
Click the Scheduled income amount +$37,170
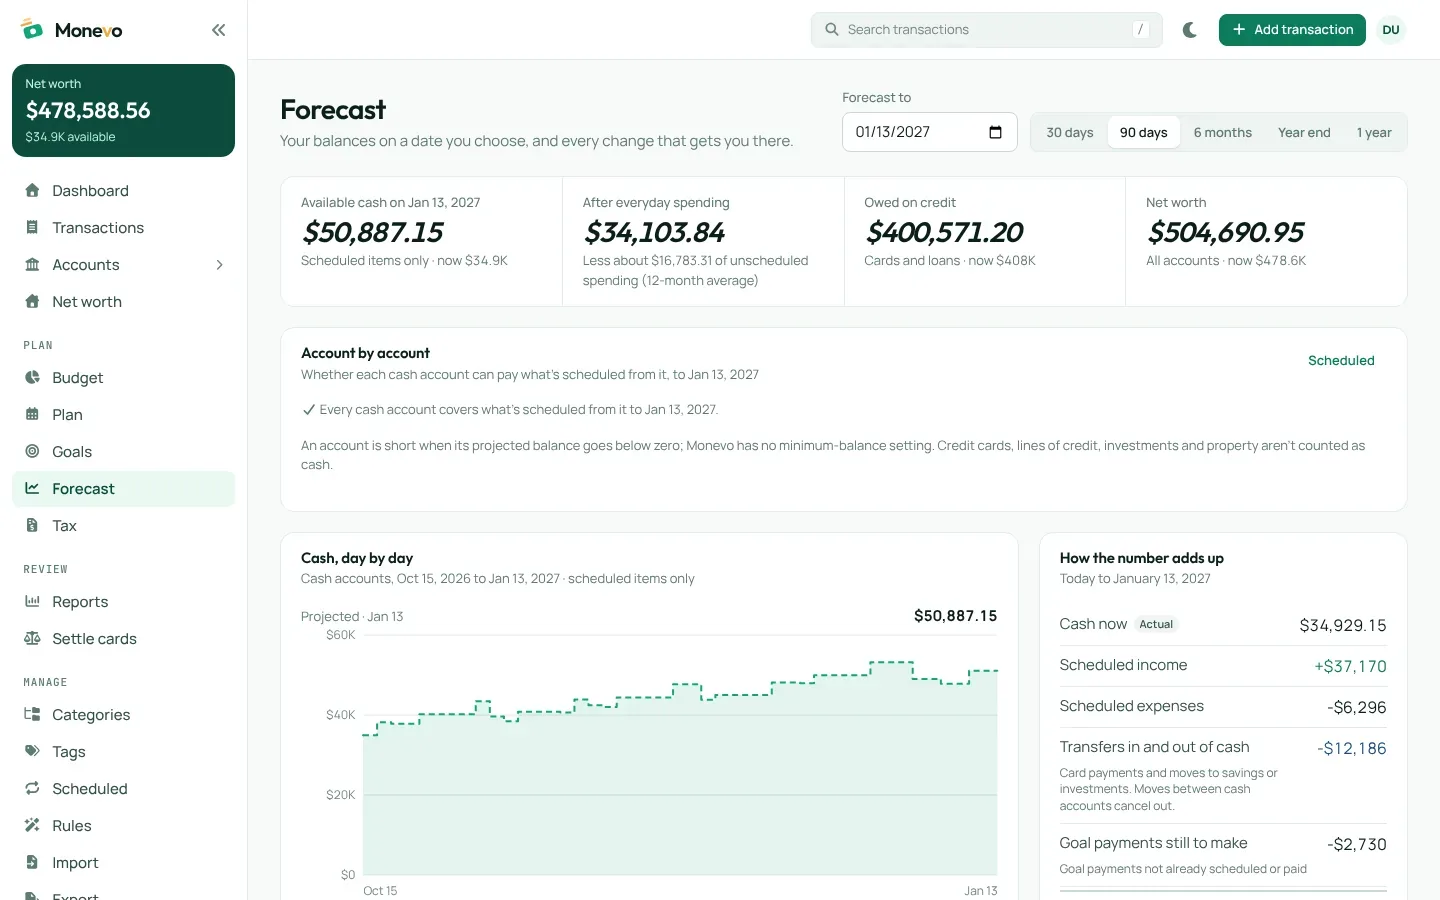tap(1350, 666)
